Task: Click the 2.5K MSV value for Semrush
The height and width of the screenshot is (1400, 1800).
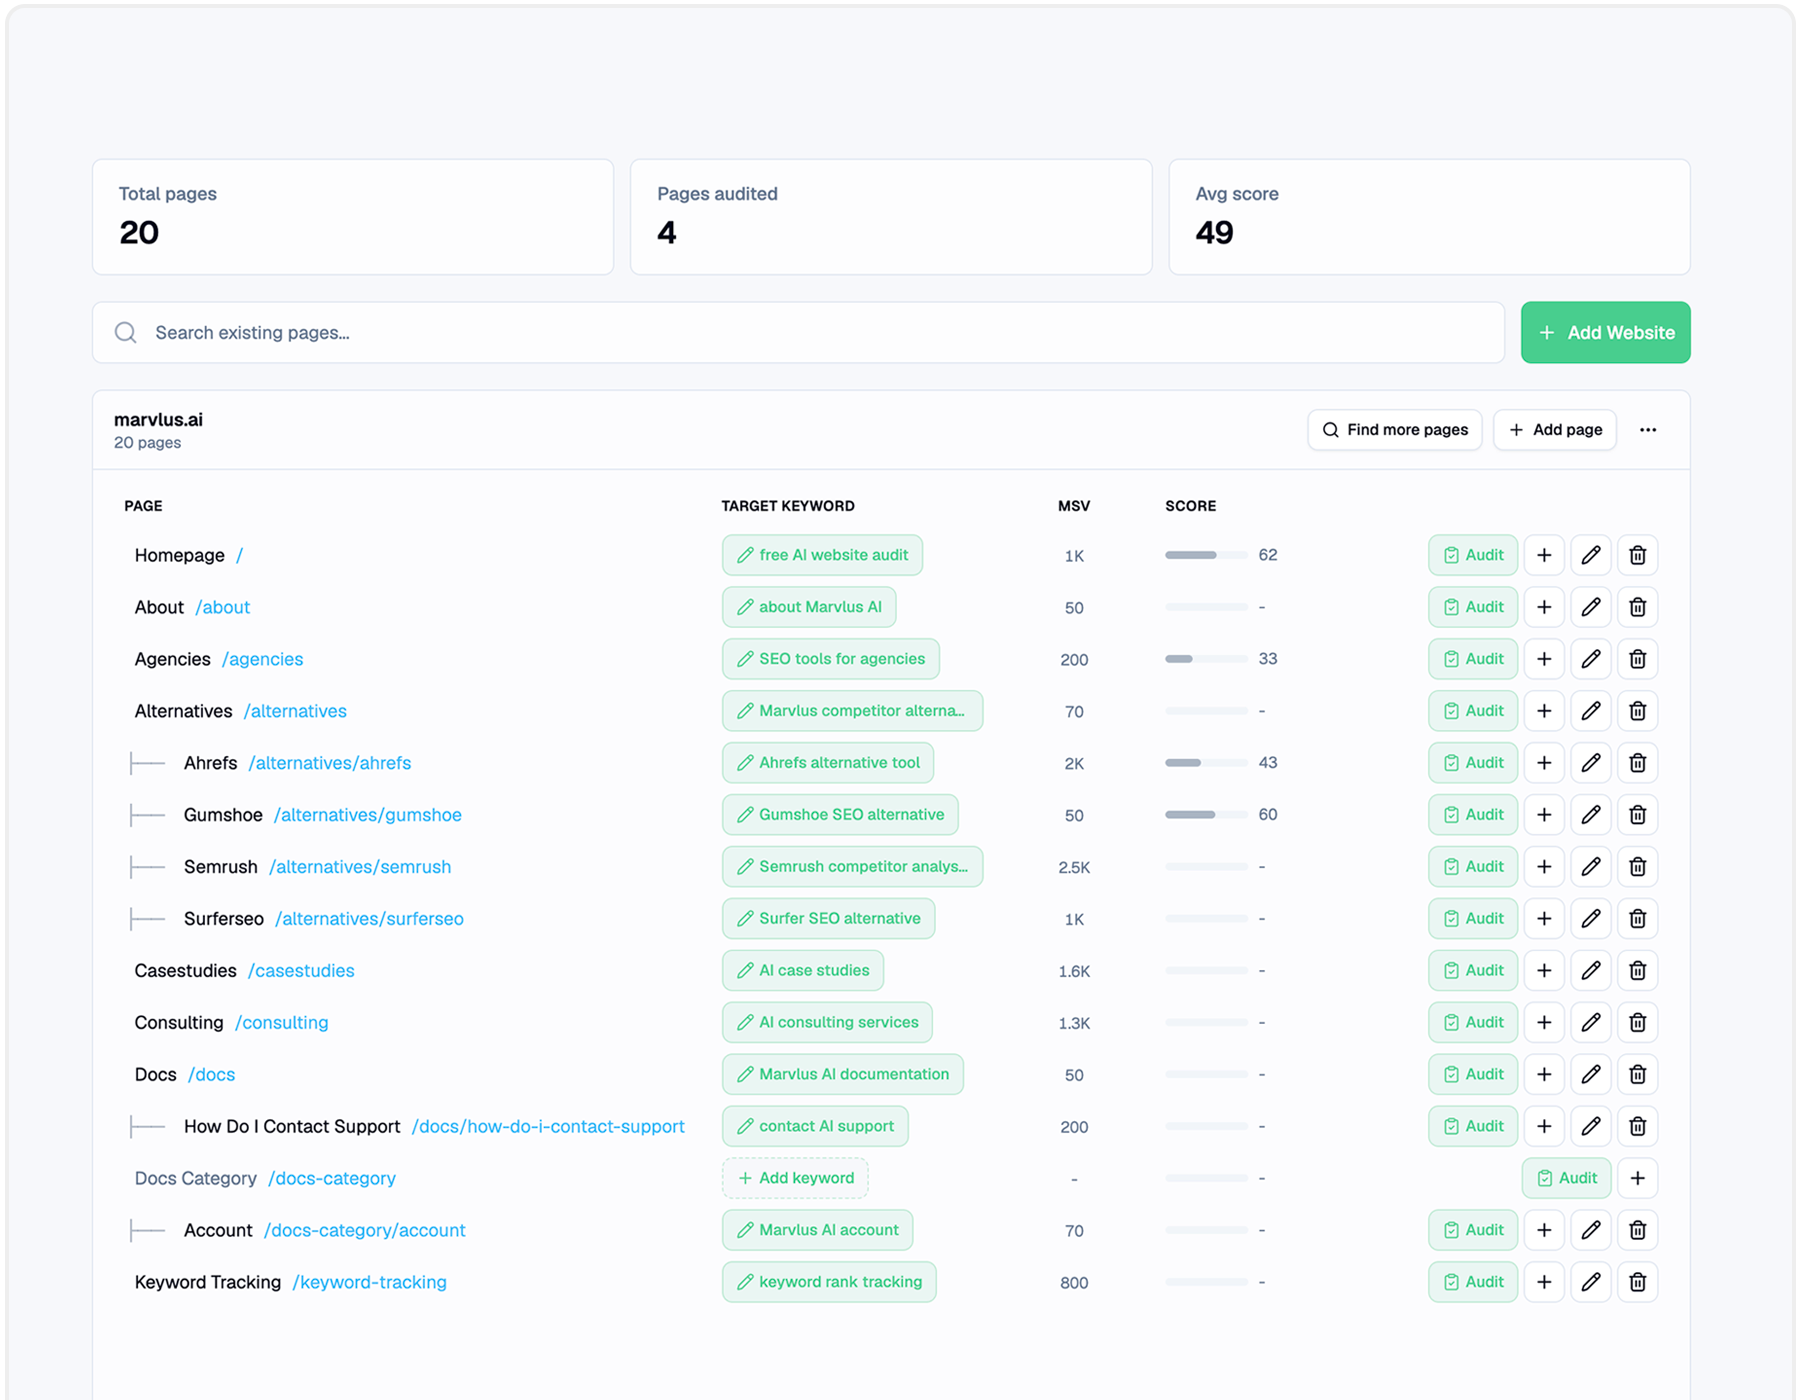Action: pyautogui.click(x=1074, y=867)
